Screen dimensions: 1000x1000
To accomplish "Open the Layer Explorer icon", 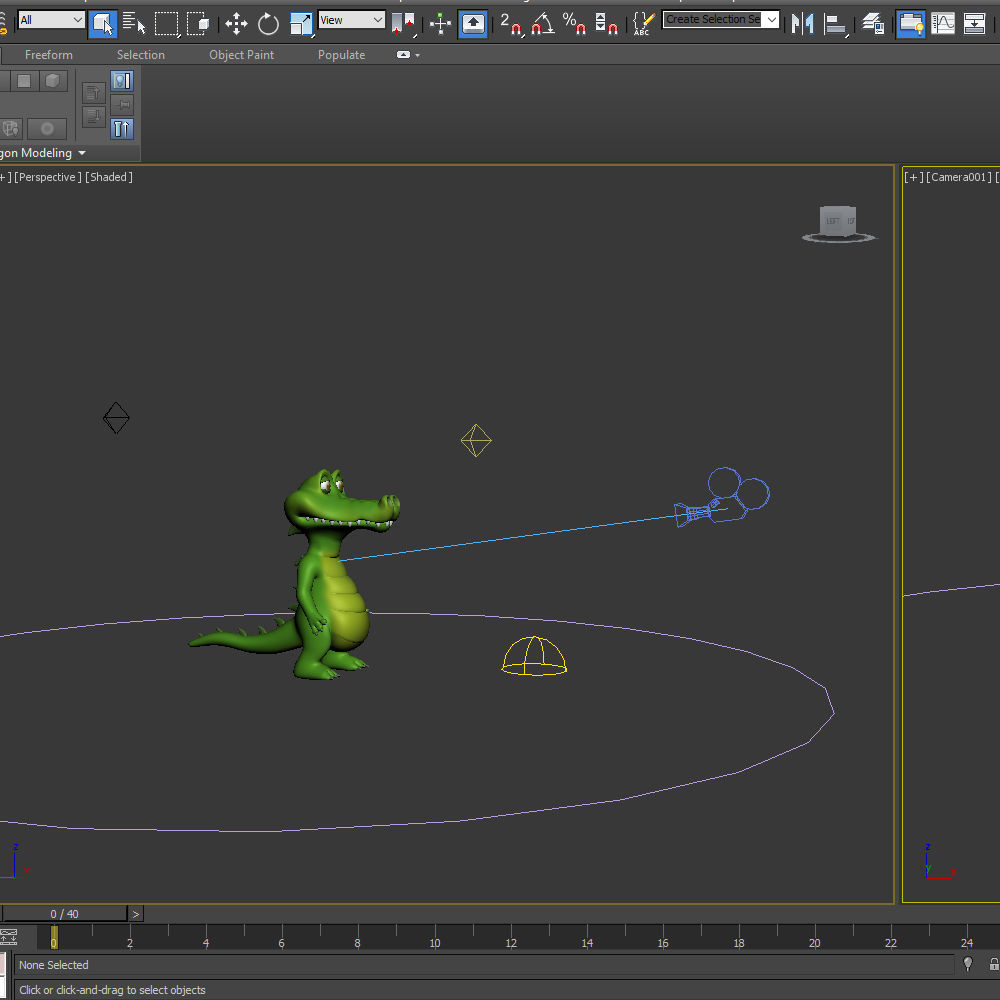I will click(x=873, y=24).
